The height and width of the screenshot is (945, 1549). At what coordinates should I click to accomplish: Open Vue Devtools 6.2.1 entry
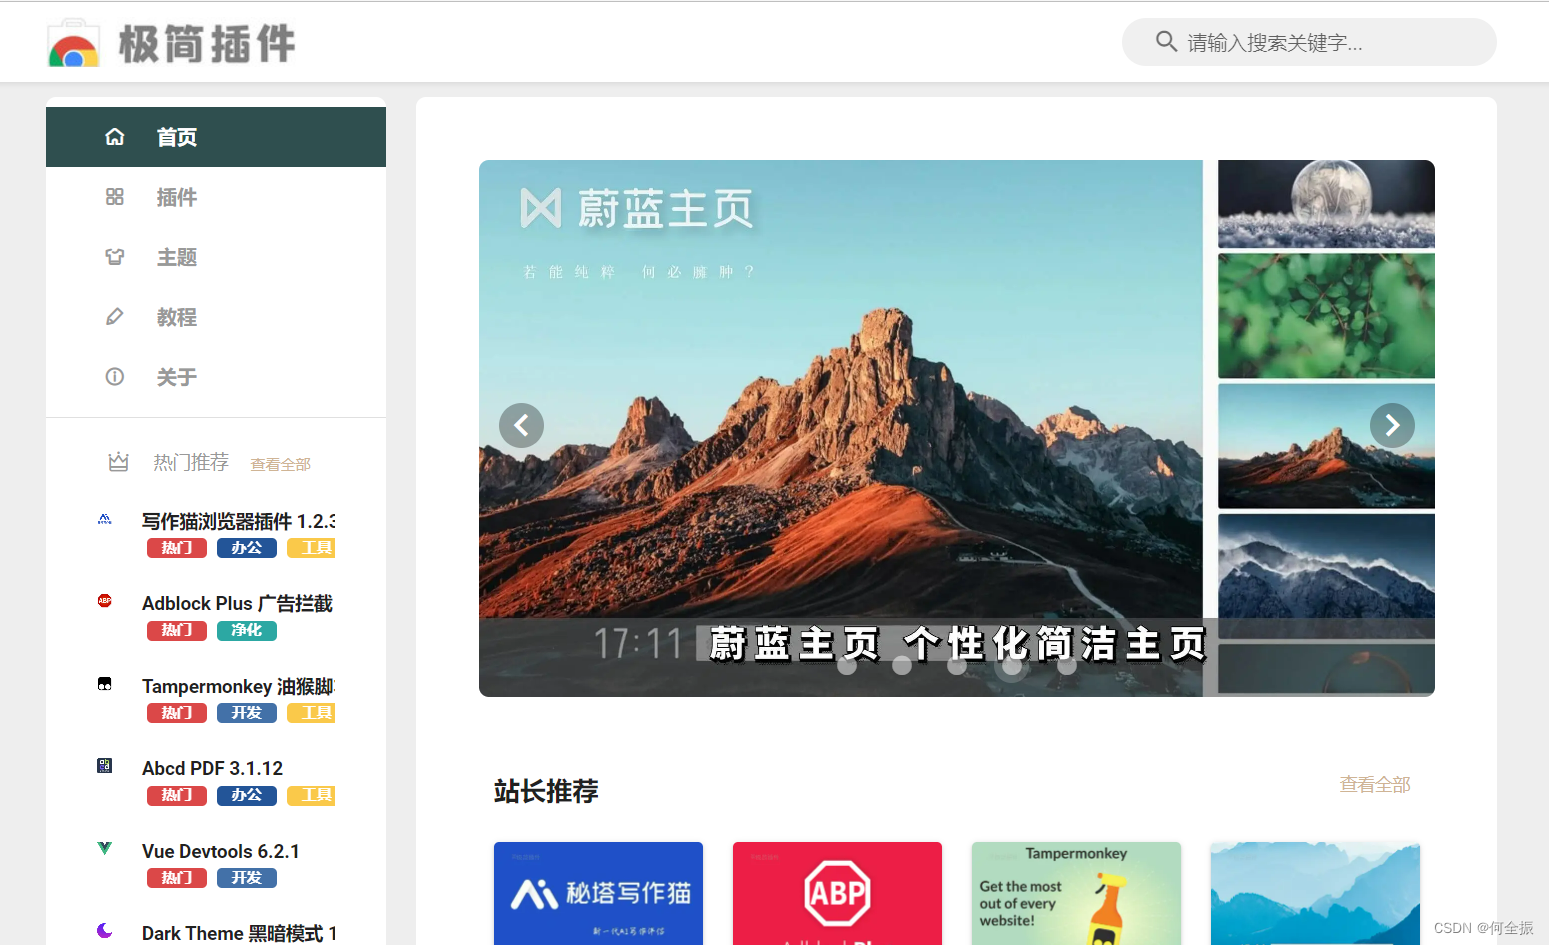(x=221, y=851)
